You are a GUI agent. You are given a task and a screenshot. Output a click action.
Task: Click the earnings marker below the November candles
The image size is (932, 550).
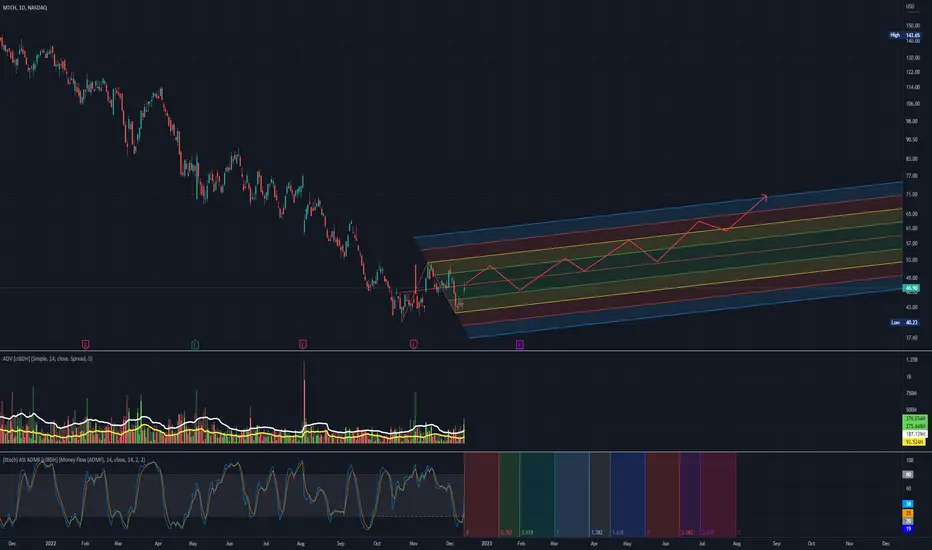click(414, 344)
